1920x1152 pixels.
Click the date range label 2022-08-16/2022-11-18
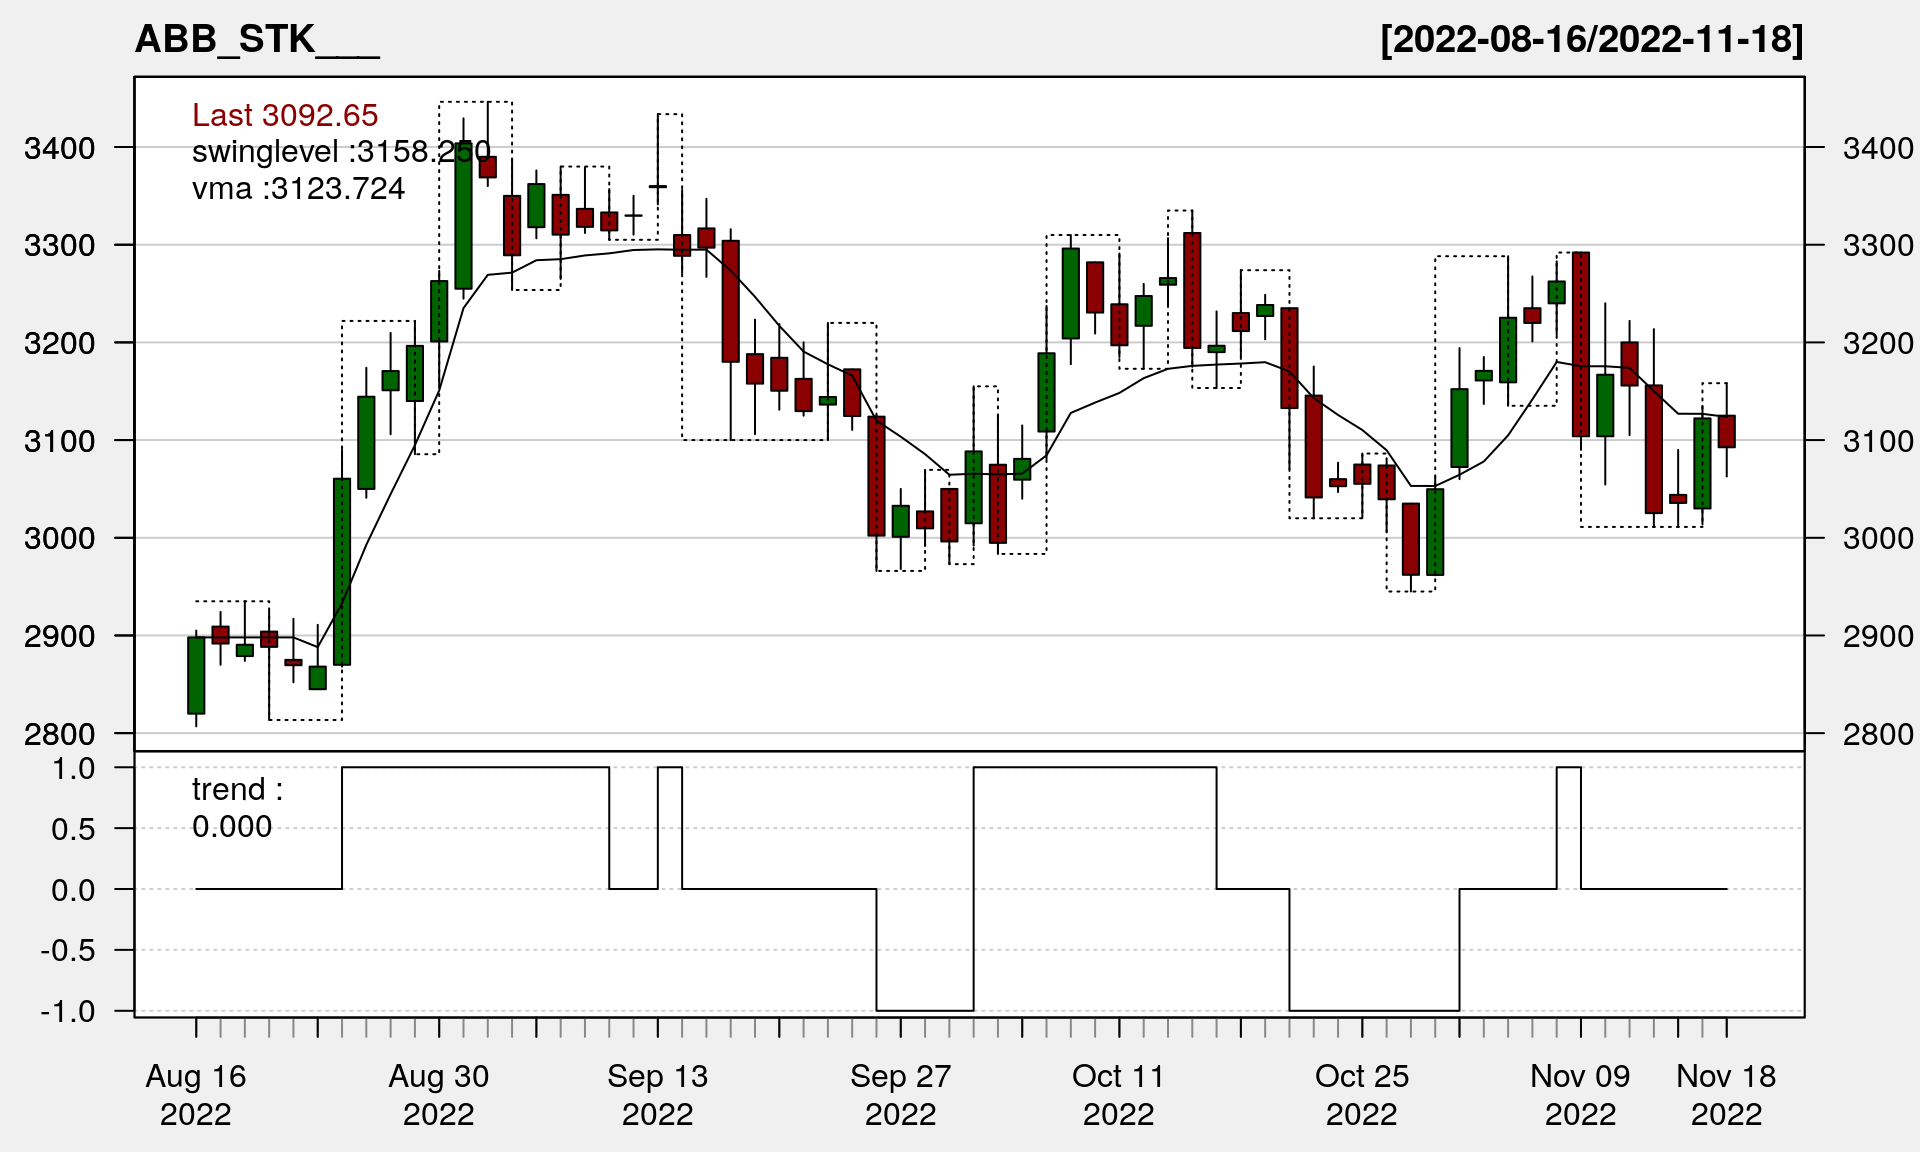[x=1591, y=40]
